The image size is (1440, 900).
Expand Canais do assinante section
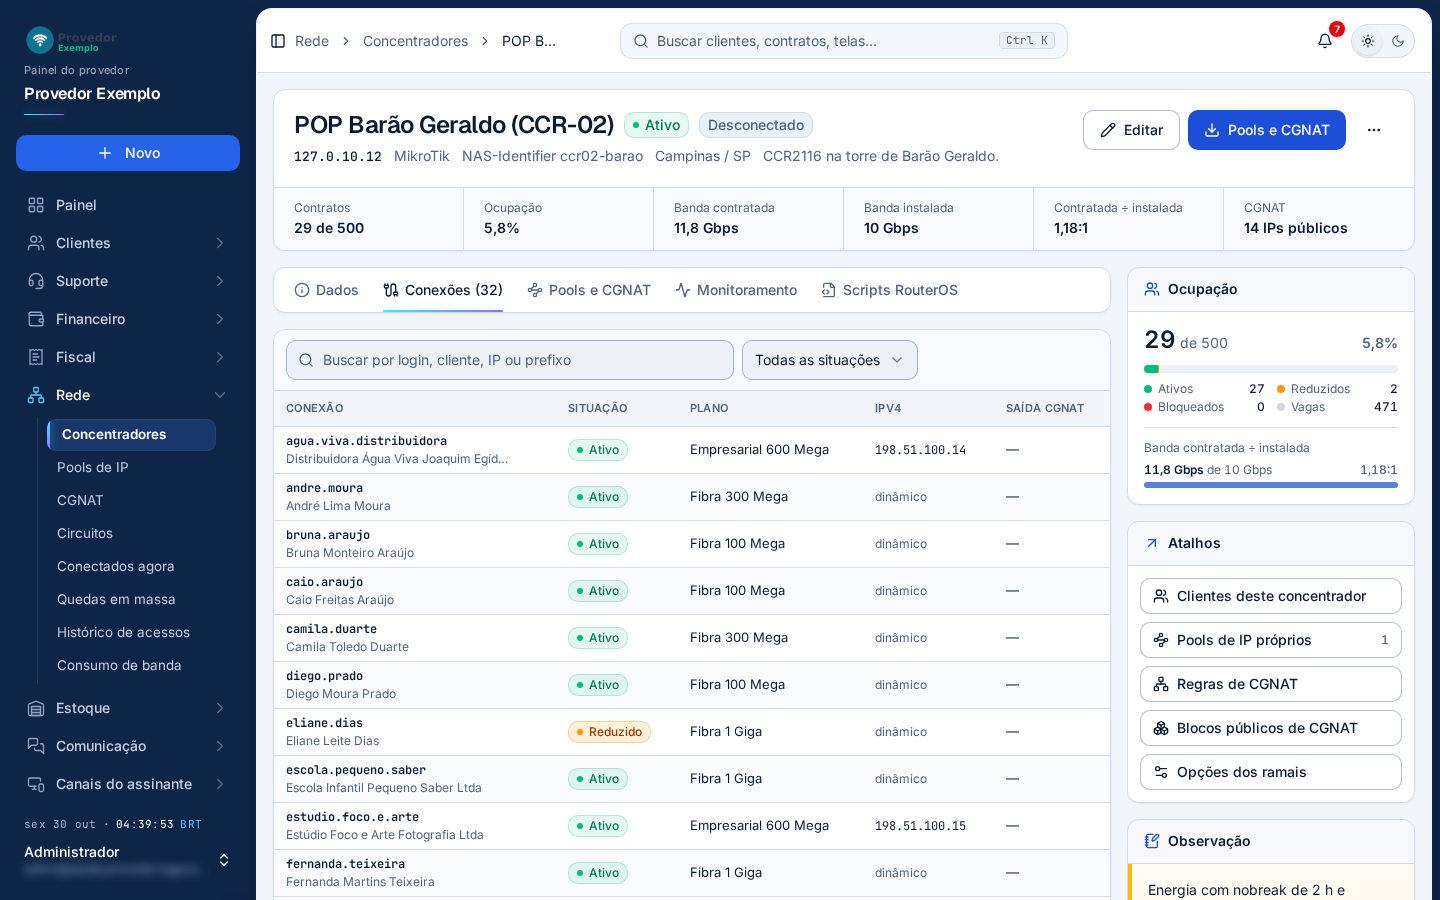coord(128,784)
